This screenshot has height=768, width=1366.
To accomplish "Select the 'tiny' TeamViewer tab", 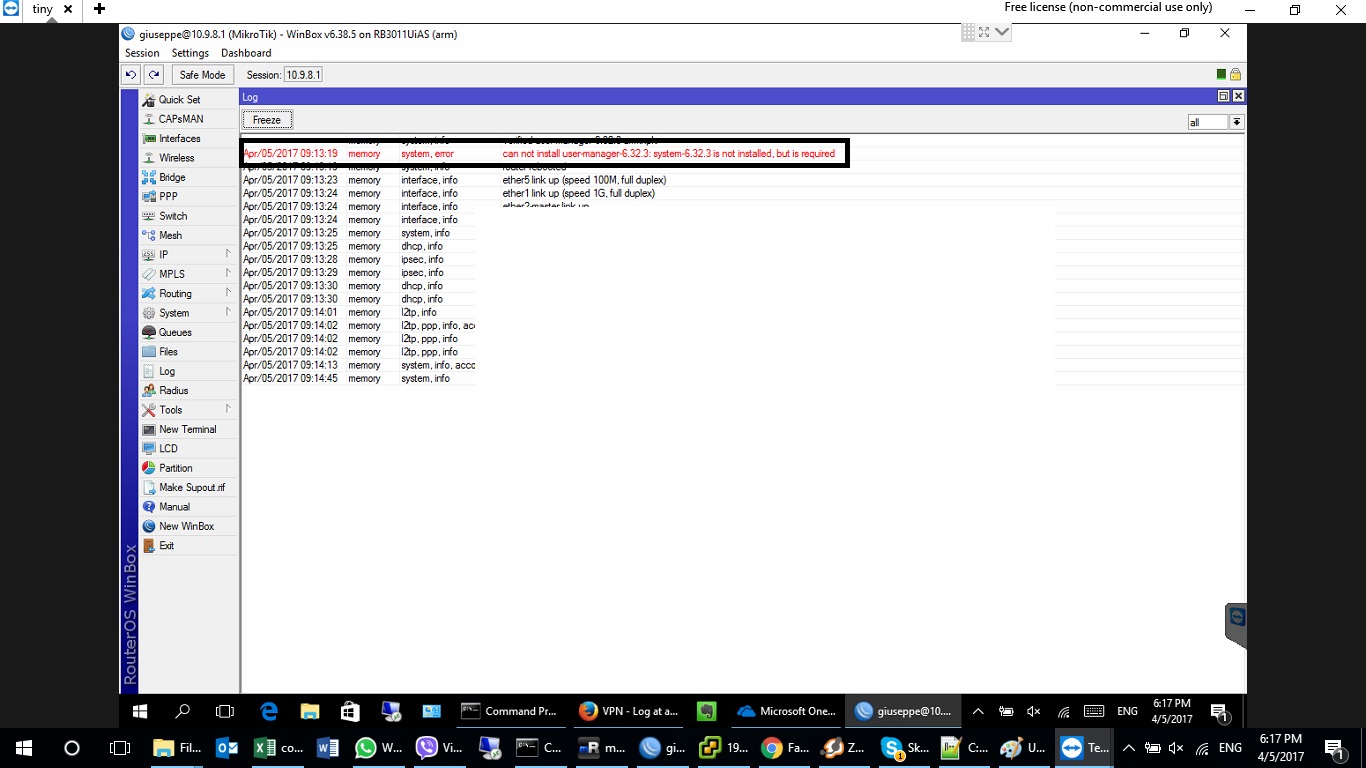I will pyautogui.click(x=41, y=9).
